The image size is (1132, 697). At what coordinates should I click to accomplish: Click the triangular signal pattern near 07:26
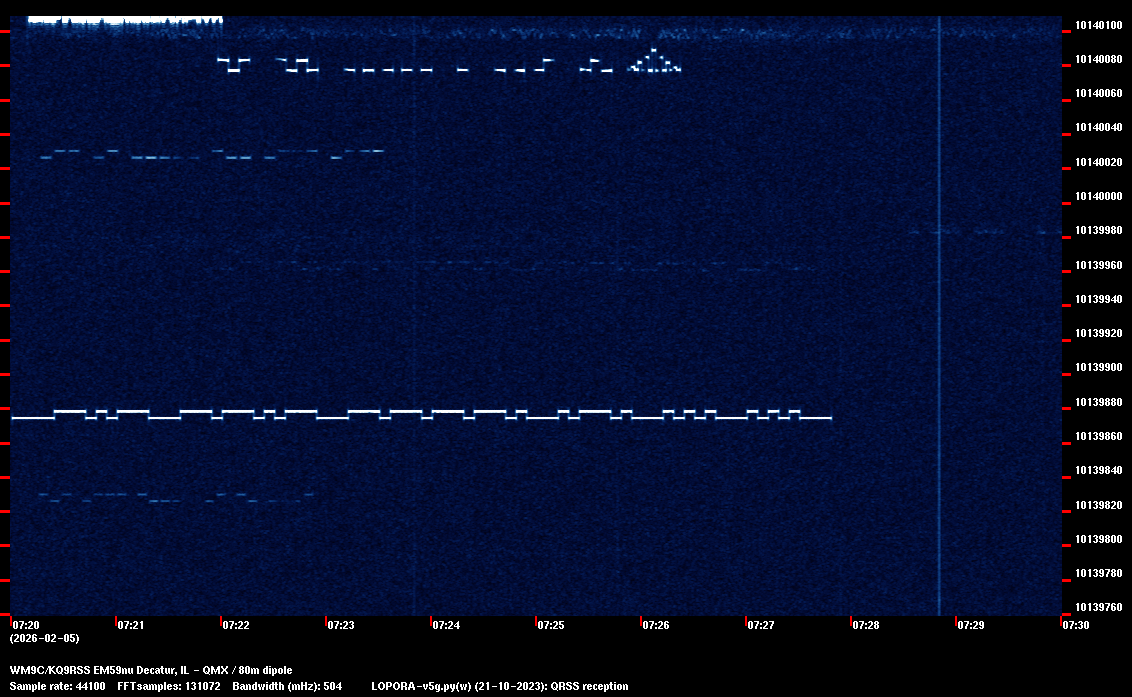pos(655,62)
